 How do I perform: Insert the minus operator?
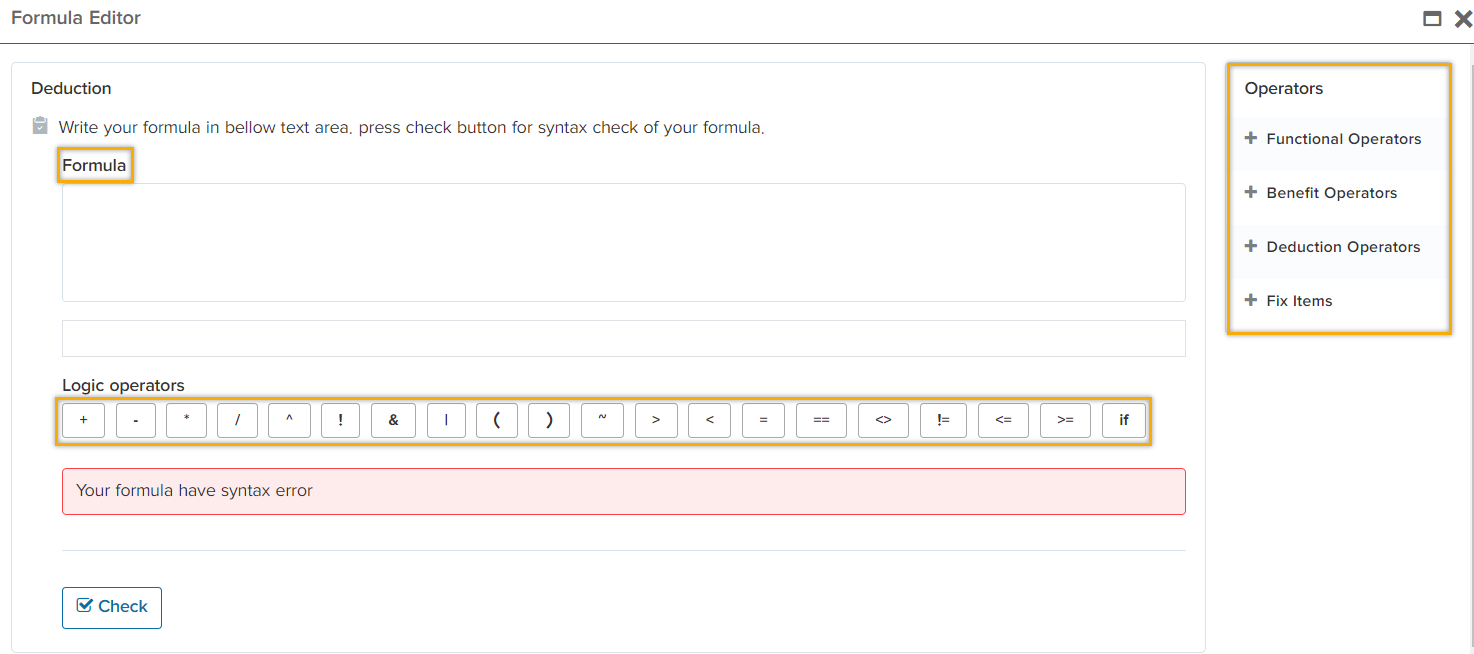click(x=136, y=420)
